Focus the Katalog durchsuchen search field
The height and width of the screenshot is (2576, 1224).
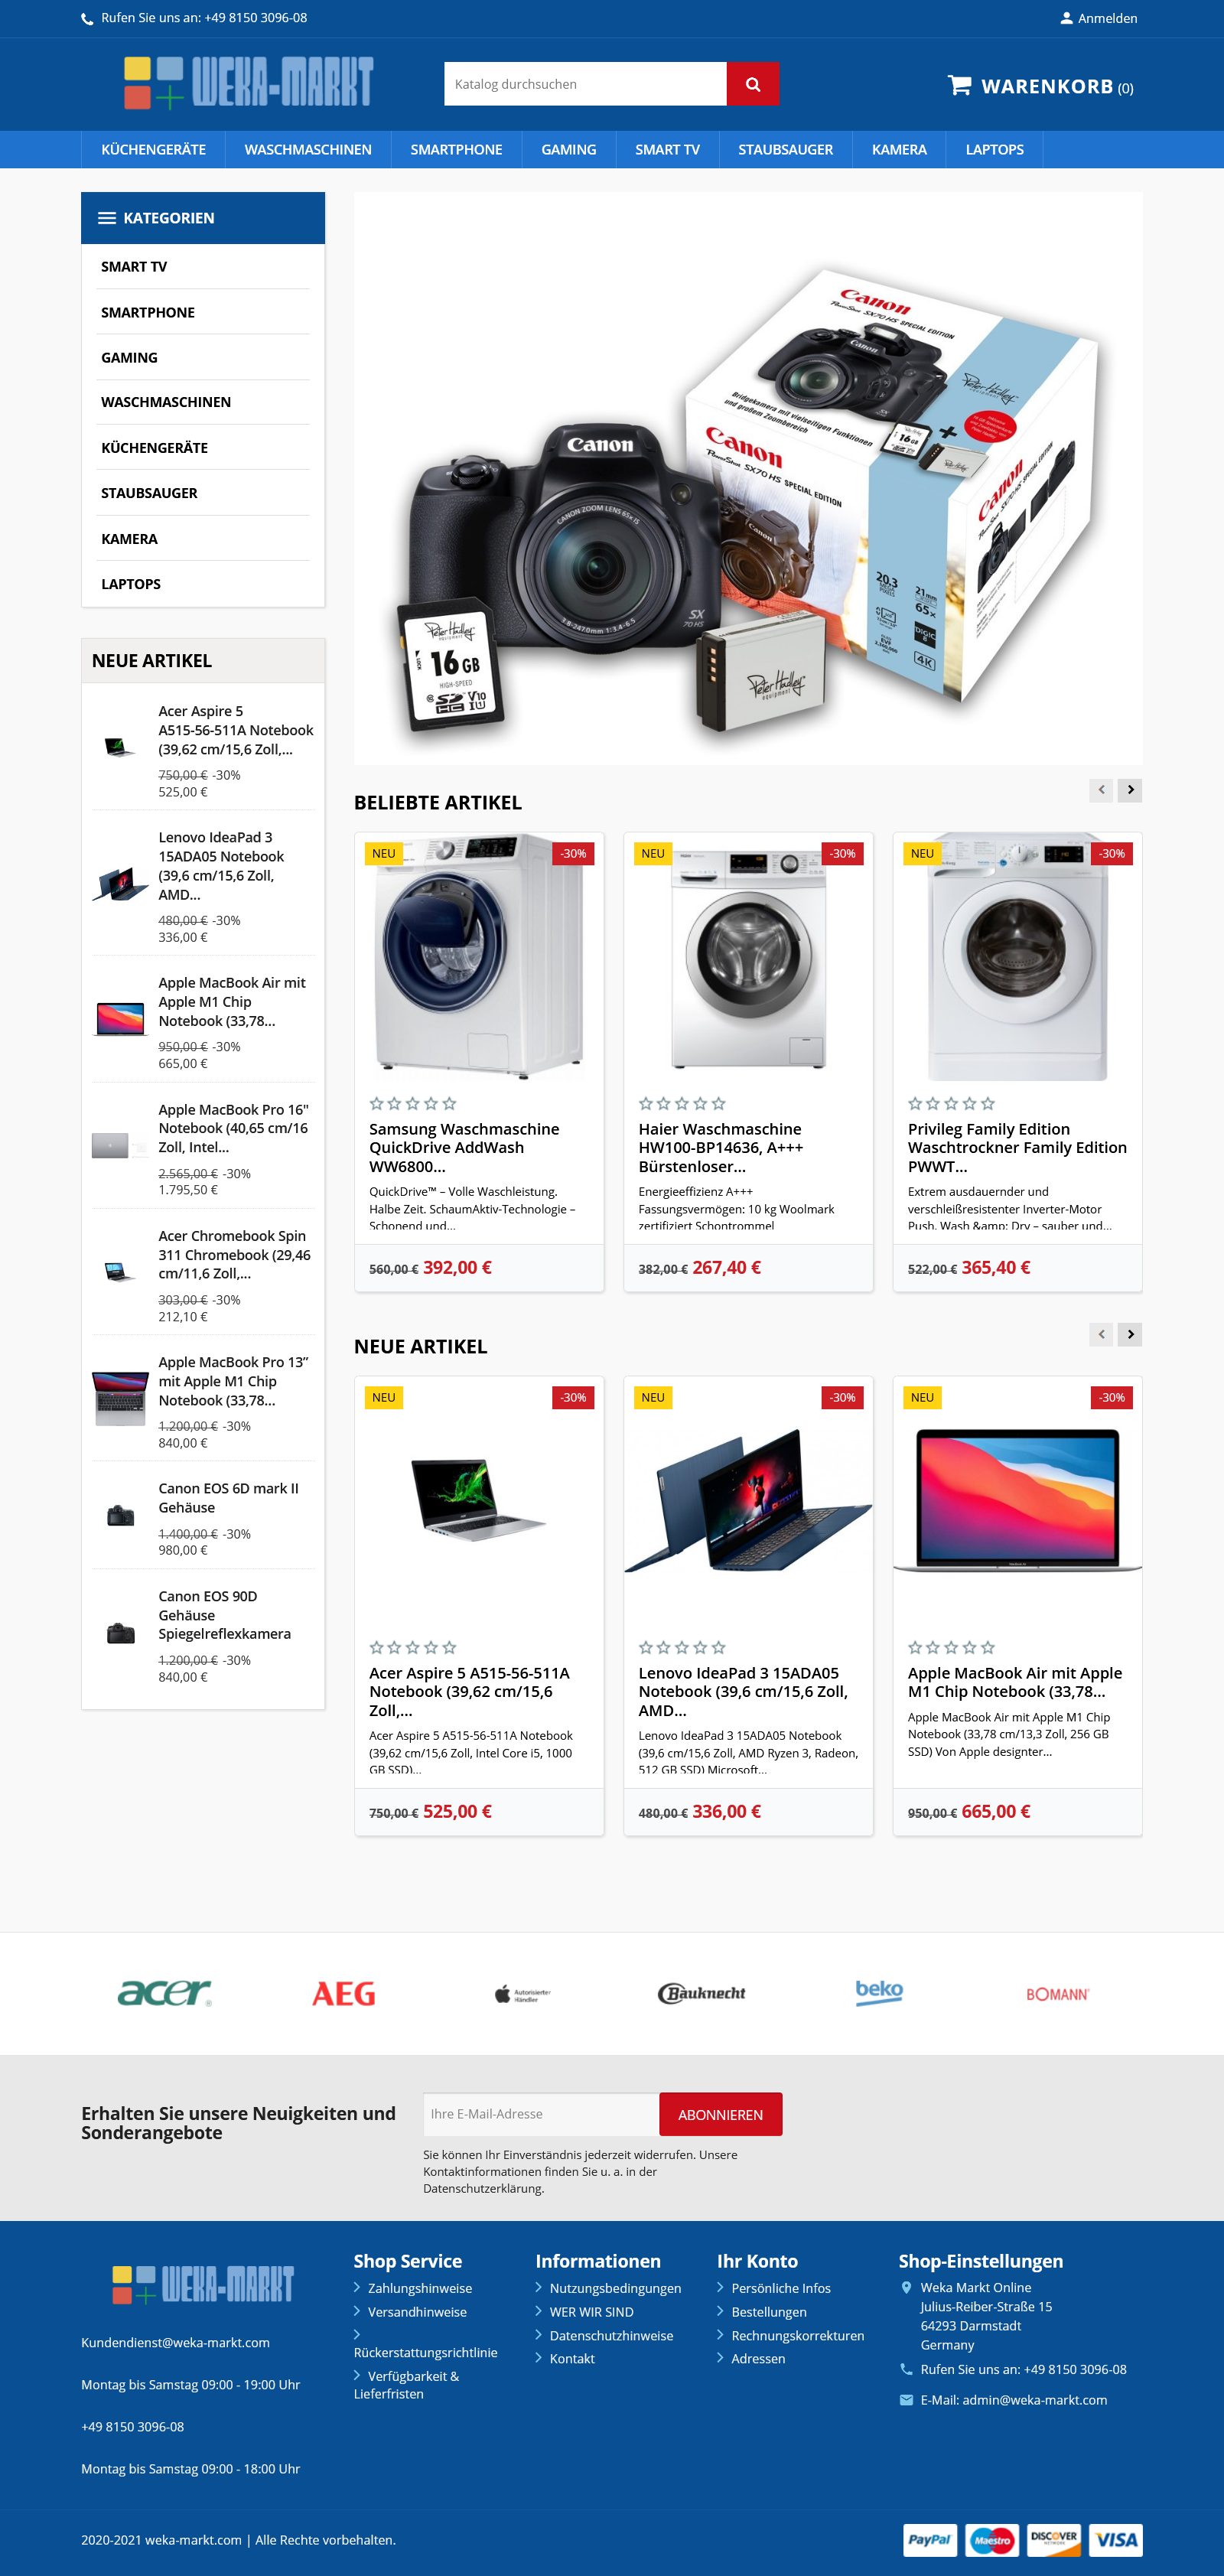[585, 84]
